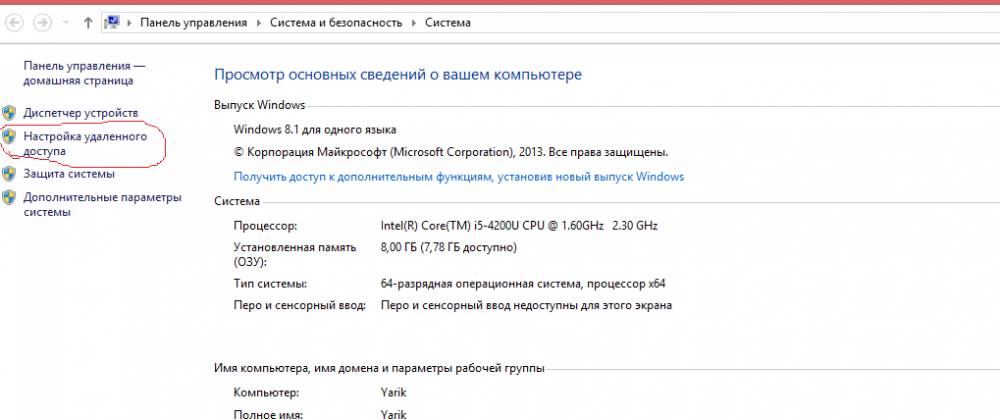Open the recent locations dropdown arrow
The height and width of the screenshot is (420, 1000).
(66, 22)
